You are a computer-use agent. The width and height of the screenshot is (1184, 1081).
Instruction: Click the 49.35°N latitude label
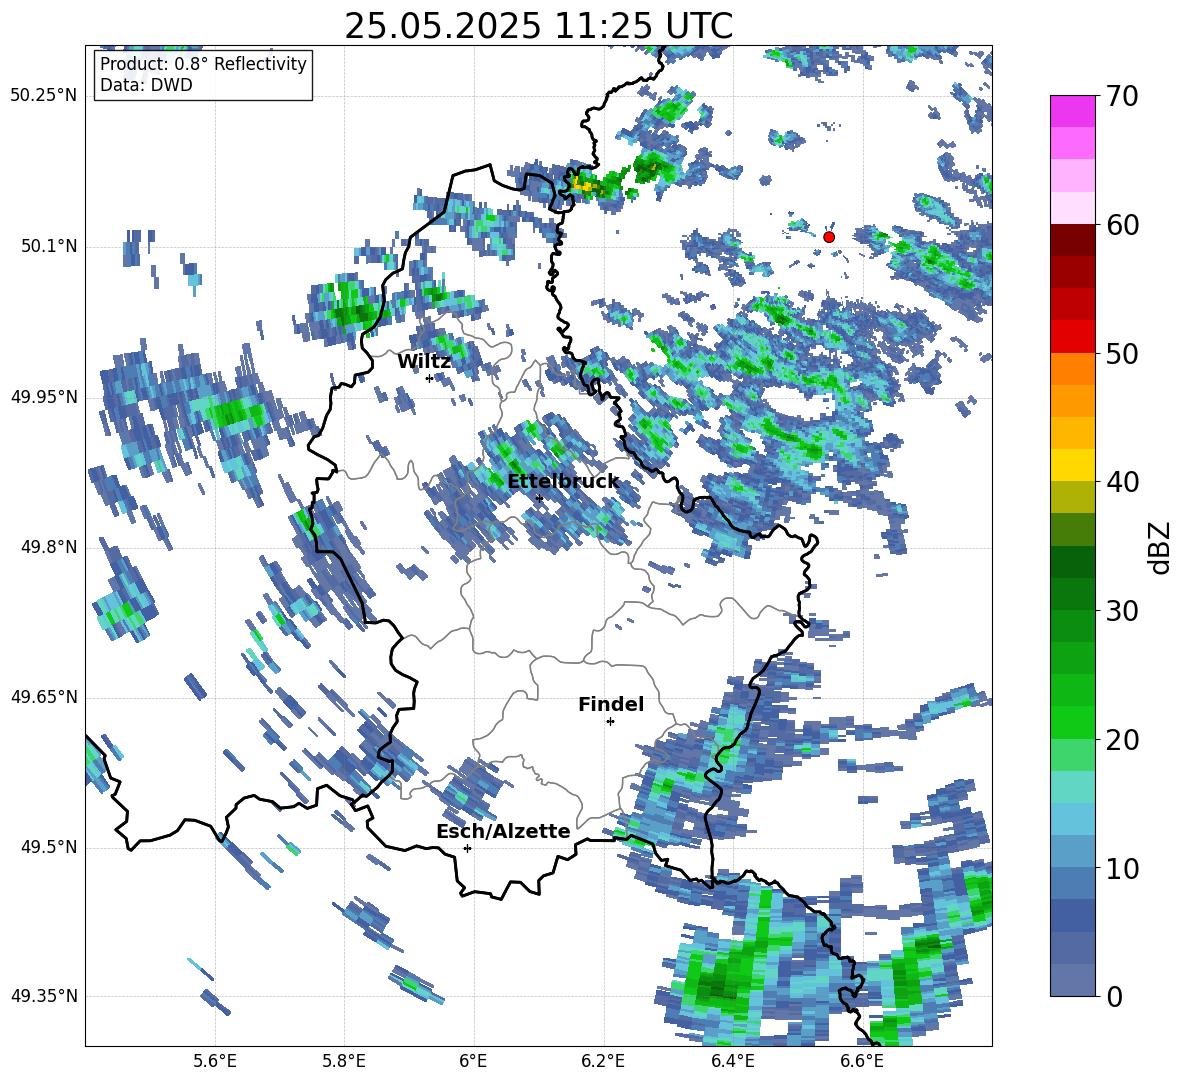[44, 996]
